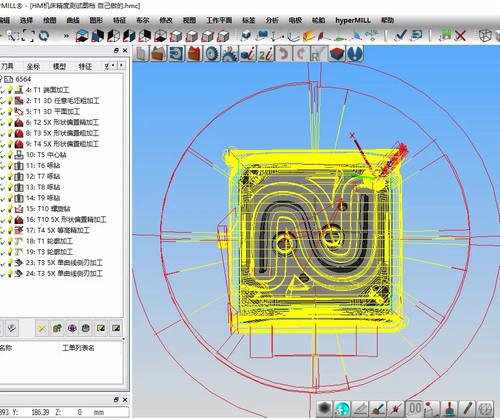Toggle lightbulb visibility for job 10: T5

tap(10, 155)
